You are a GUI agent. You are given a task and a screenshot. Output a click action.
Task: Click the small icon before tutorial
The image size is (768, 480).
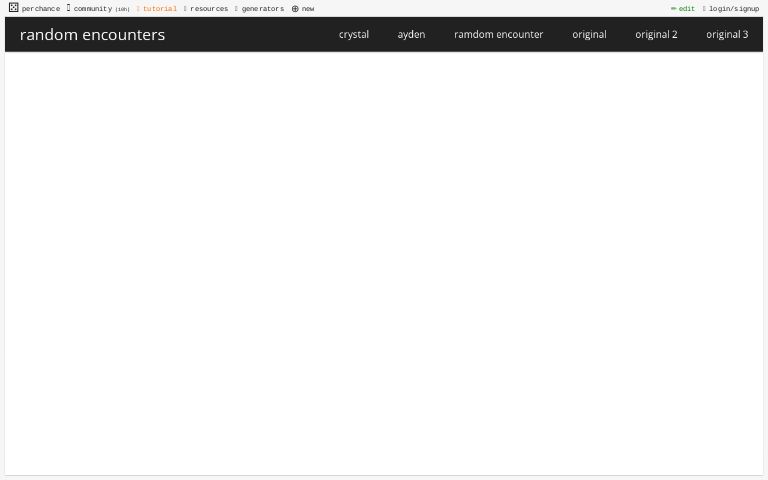[138, 9]
